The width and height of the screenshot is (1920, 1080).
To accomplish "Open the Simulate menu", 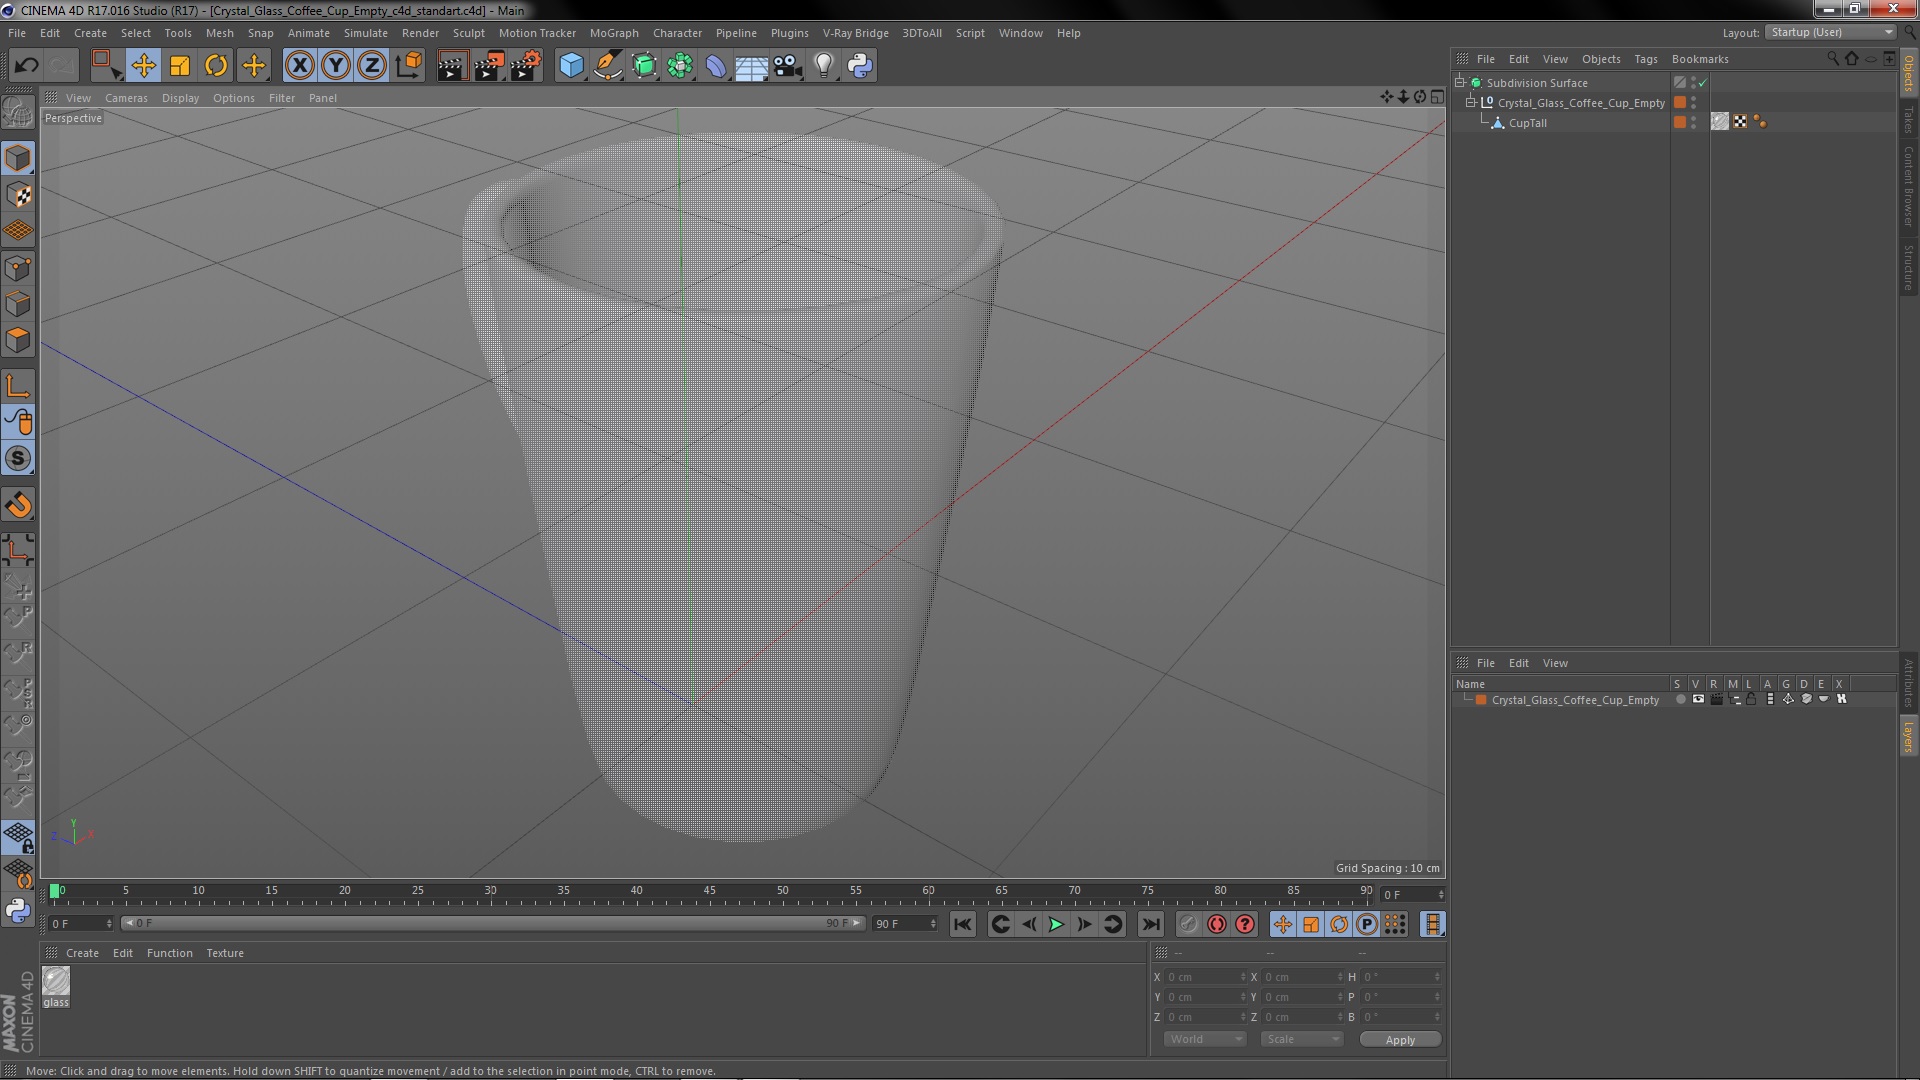I will point(365,33).
